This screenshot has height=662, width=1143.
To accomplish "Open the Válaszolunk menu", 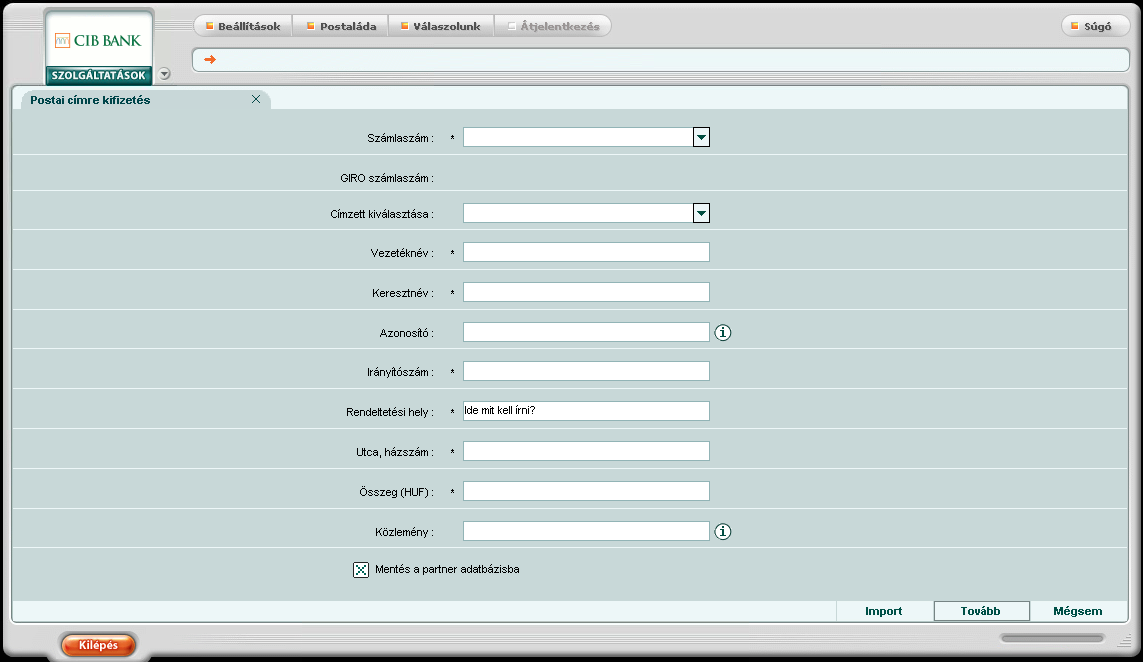I will (x=440, y=26).
